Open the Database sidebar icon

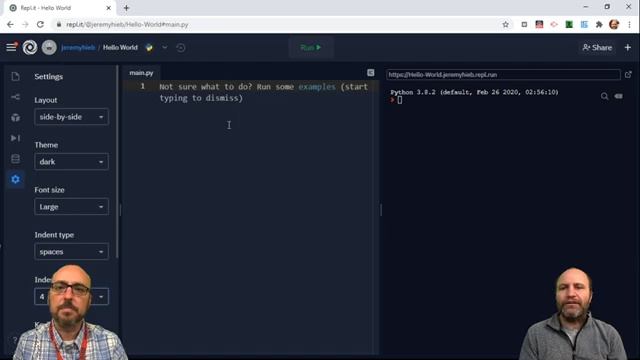tap(16, 159)
